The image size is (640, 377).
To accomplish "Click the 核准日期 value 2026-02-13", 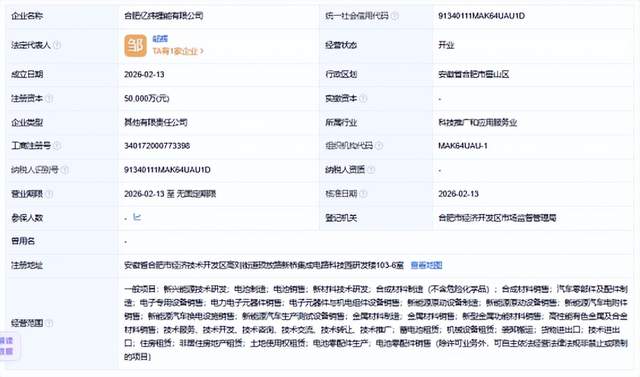I will click(x=458, y=194).
